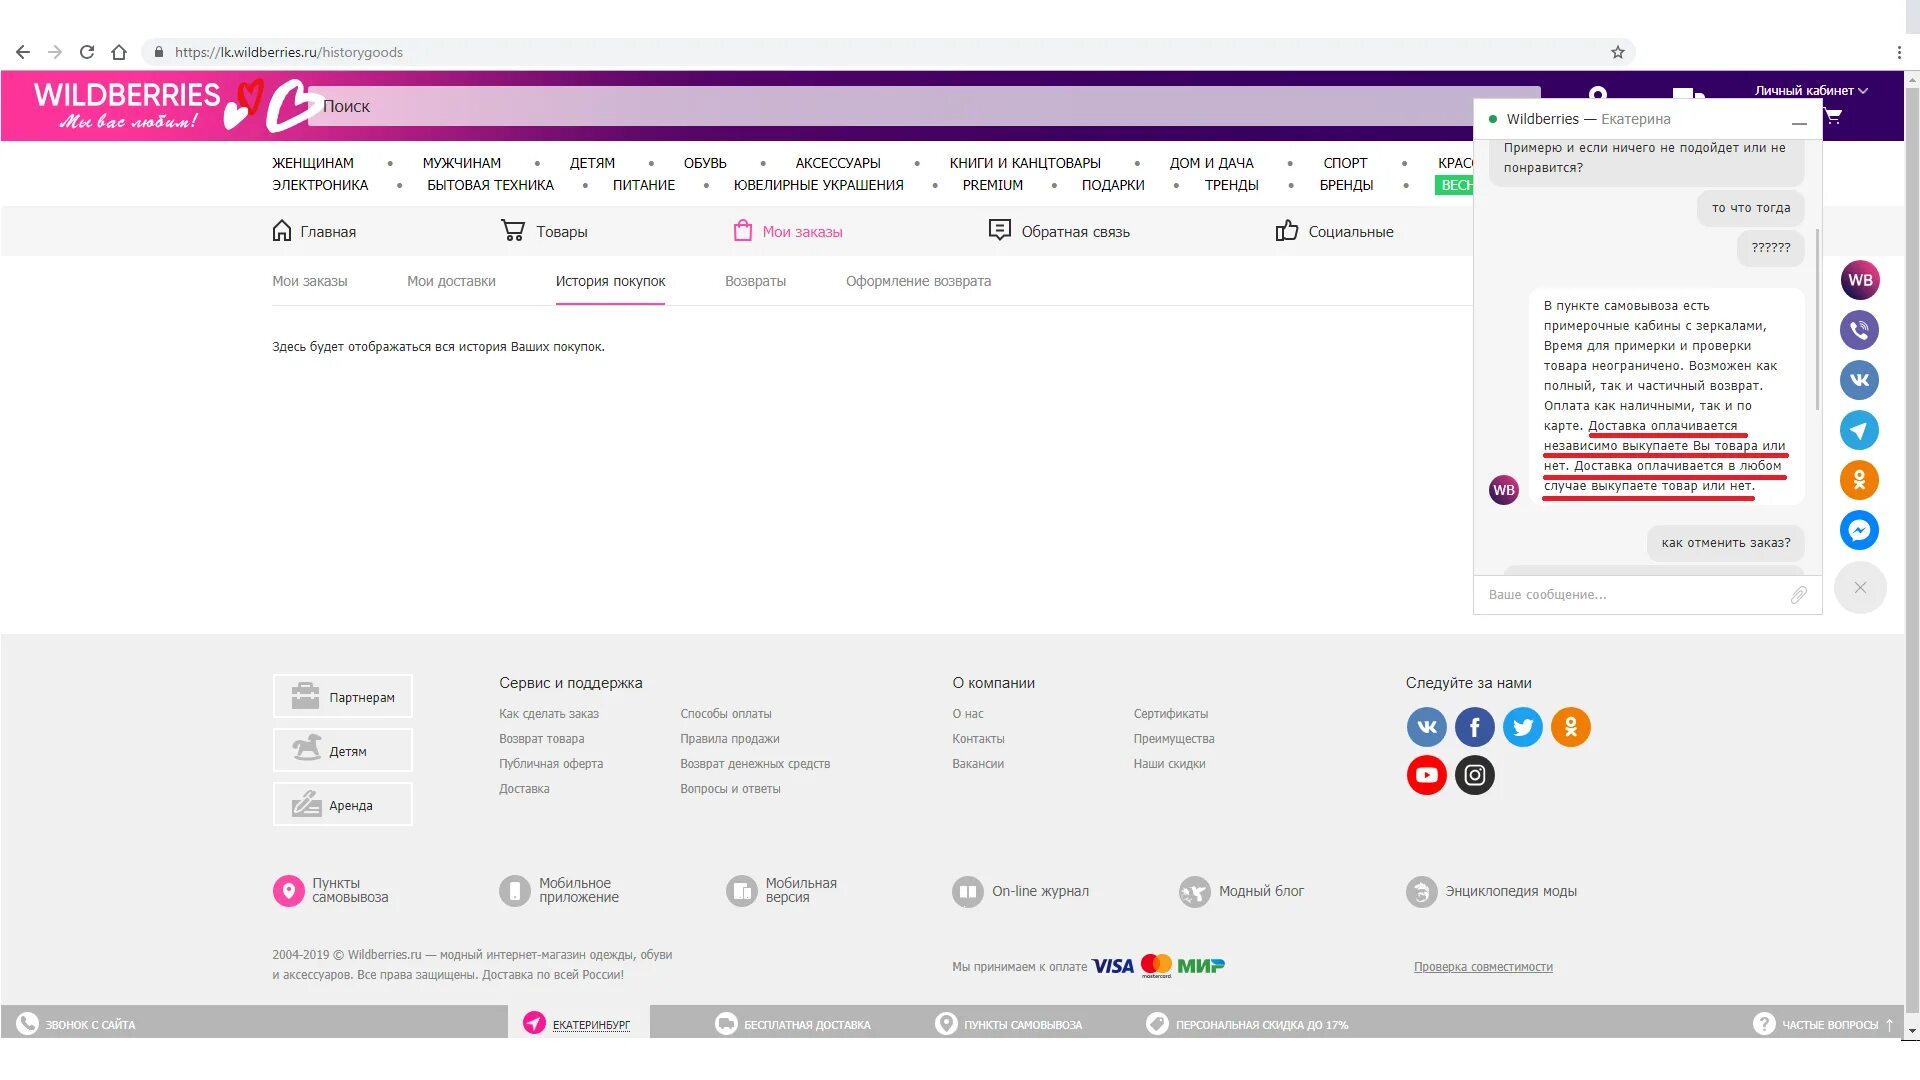Image resolution: width=1920 pixels, height=1080 pixels.
Task: Open browser three-dot menu
Action: click(x=1898, y=52)
